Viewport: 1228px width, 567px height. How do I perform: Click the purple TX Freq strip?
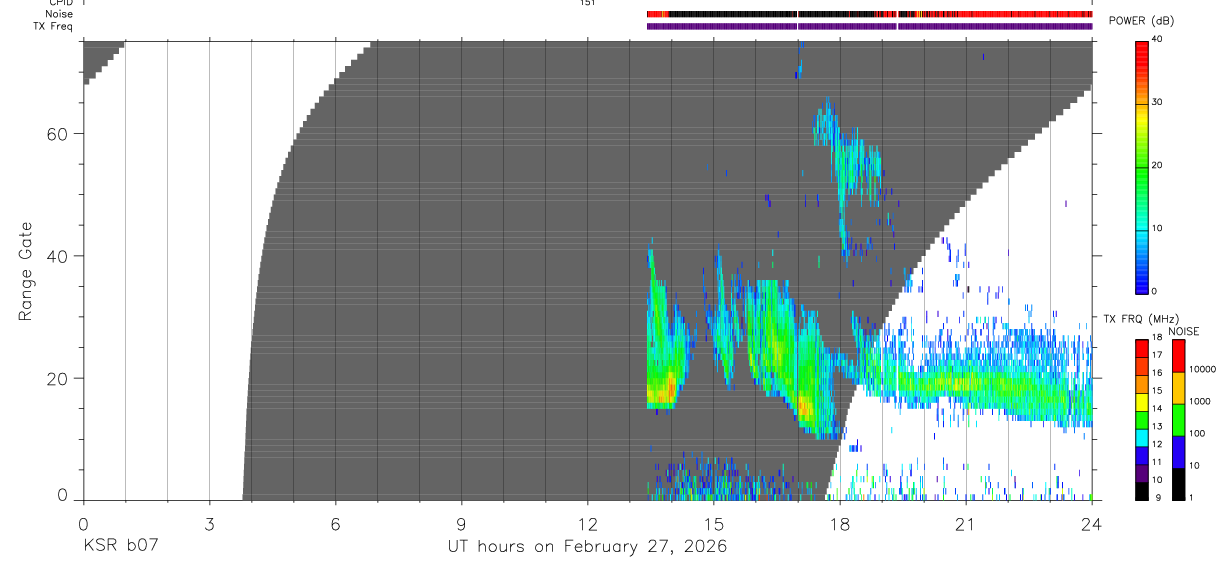pos(869,26)
